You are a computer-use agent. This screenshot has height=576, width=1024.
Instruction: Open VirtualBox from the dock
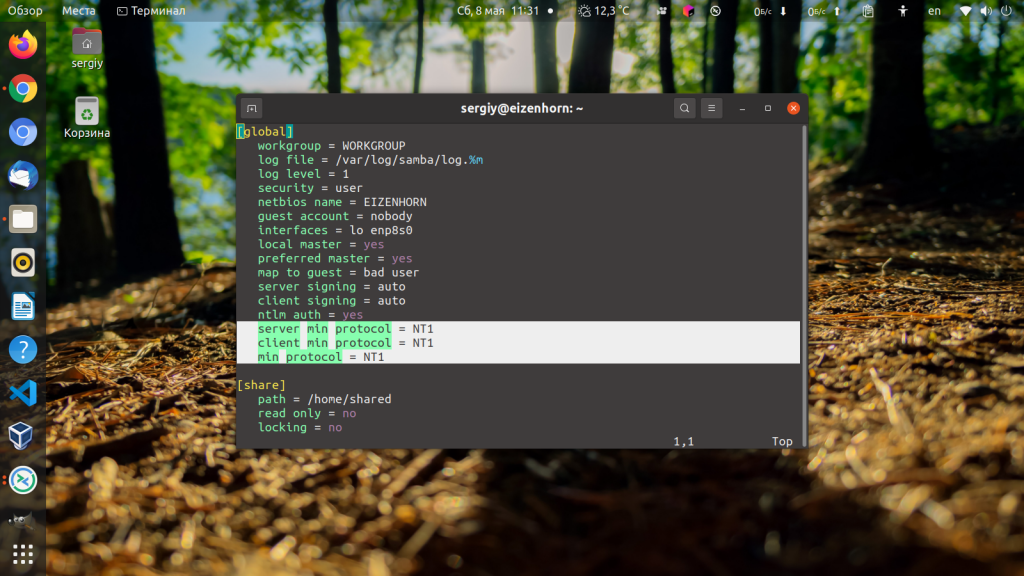[23, 436]
